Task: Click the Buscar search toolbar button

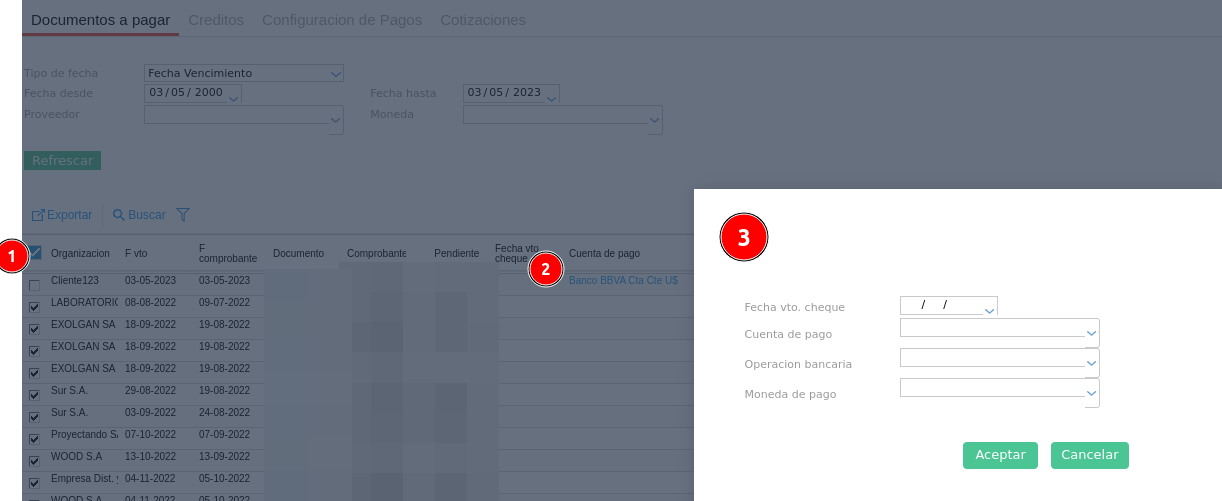Action: (x=139, y=215)
